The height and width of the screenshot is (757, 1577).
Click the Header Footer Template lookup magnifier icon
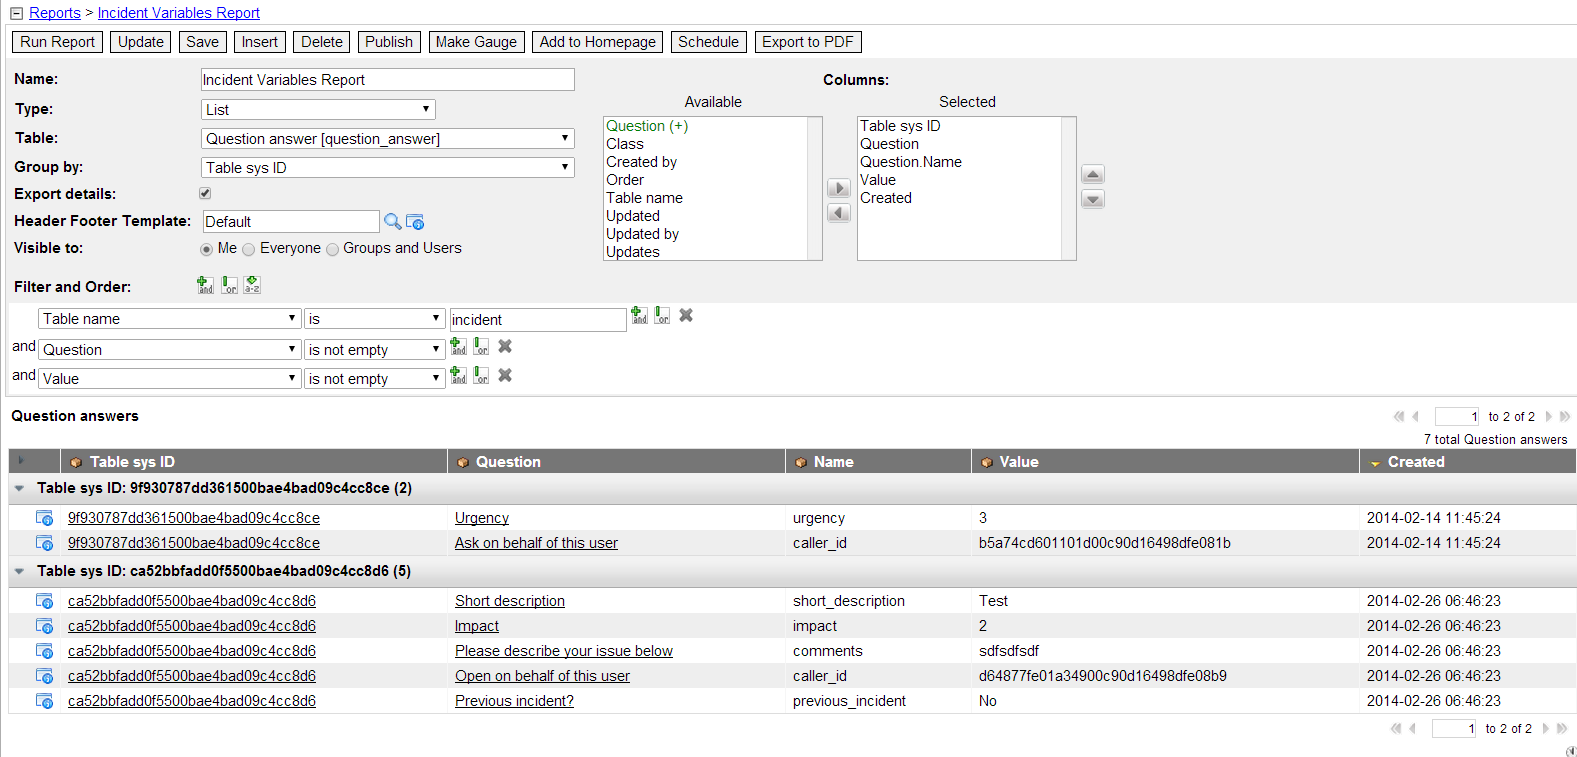(393, 222)
